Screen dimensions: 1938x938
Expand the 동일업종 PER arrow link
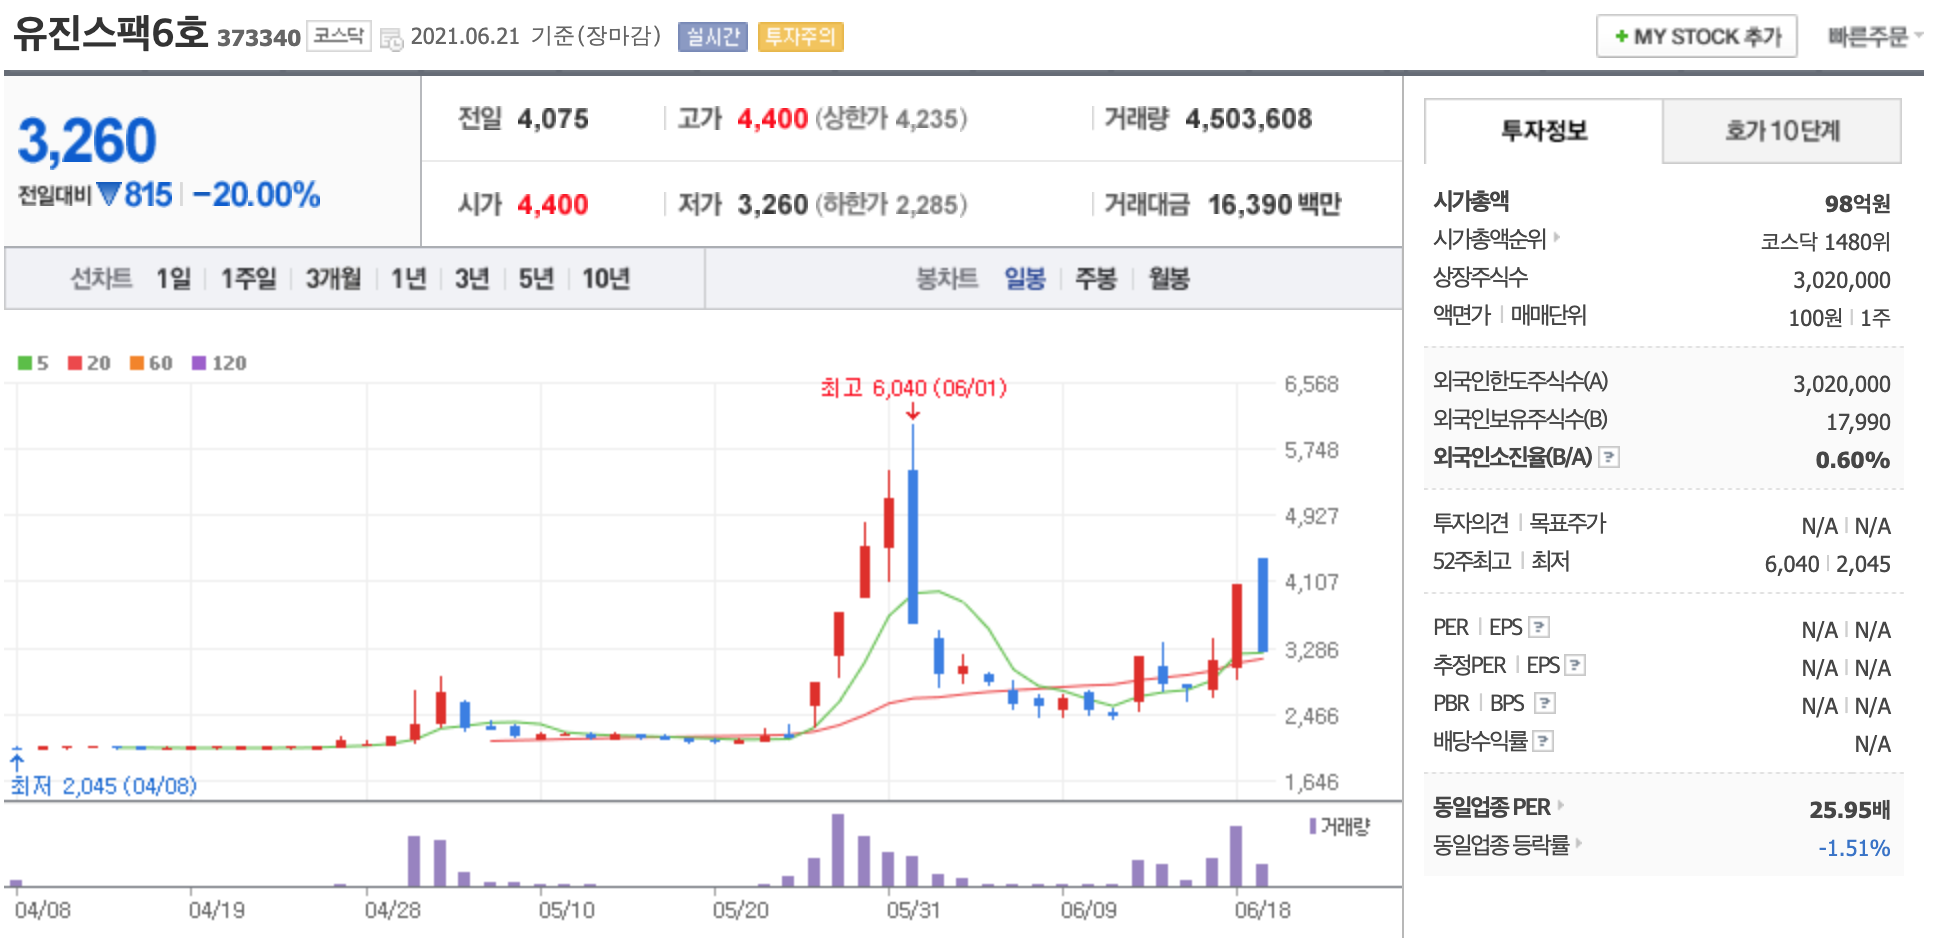click(1560, 805)
